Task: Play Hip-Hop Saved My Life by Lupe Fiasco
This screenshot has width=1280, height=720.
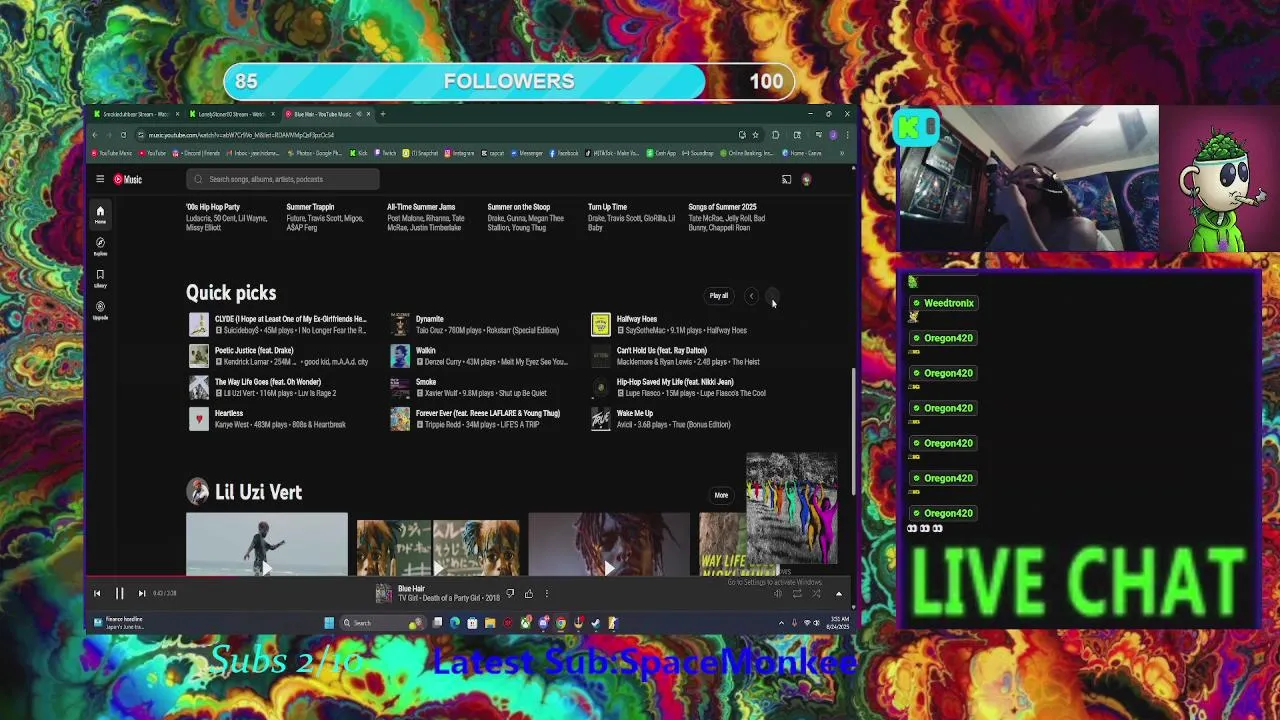Action: [x=675, y=382]
